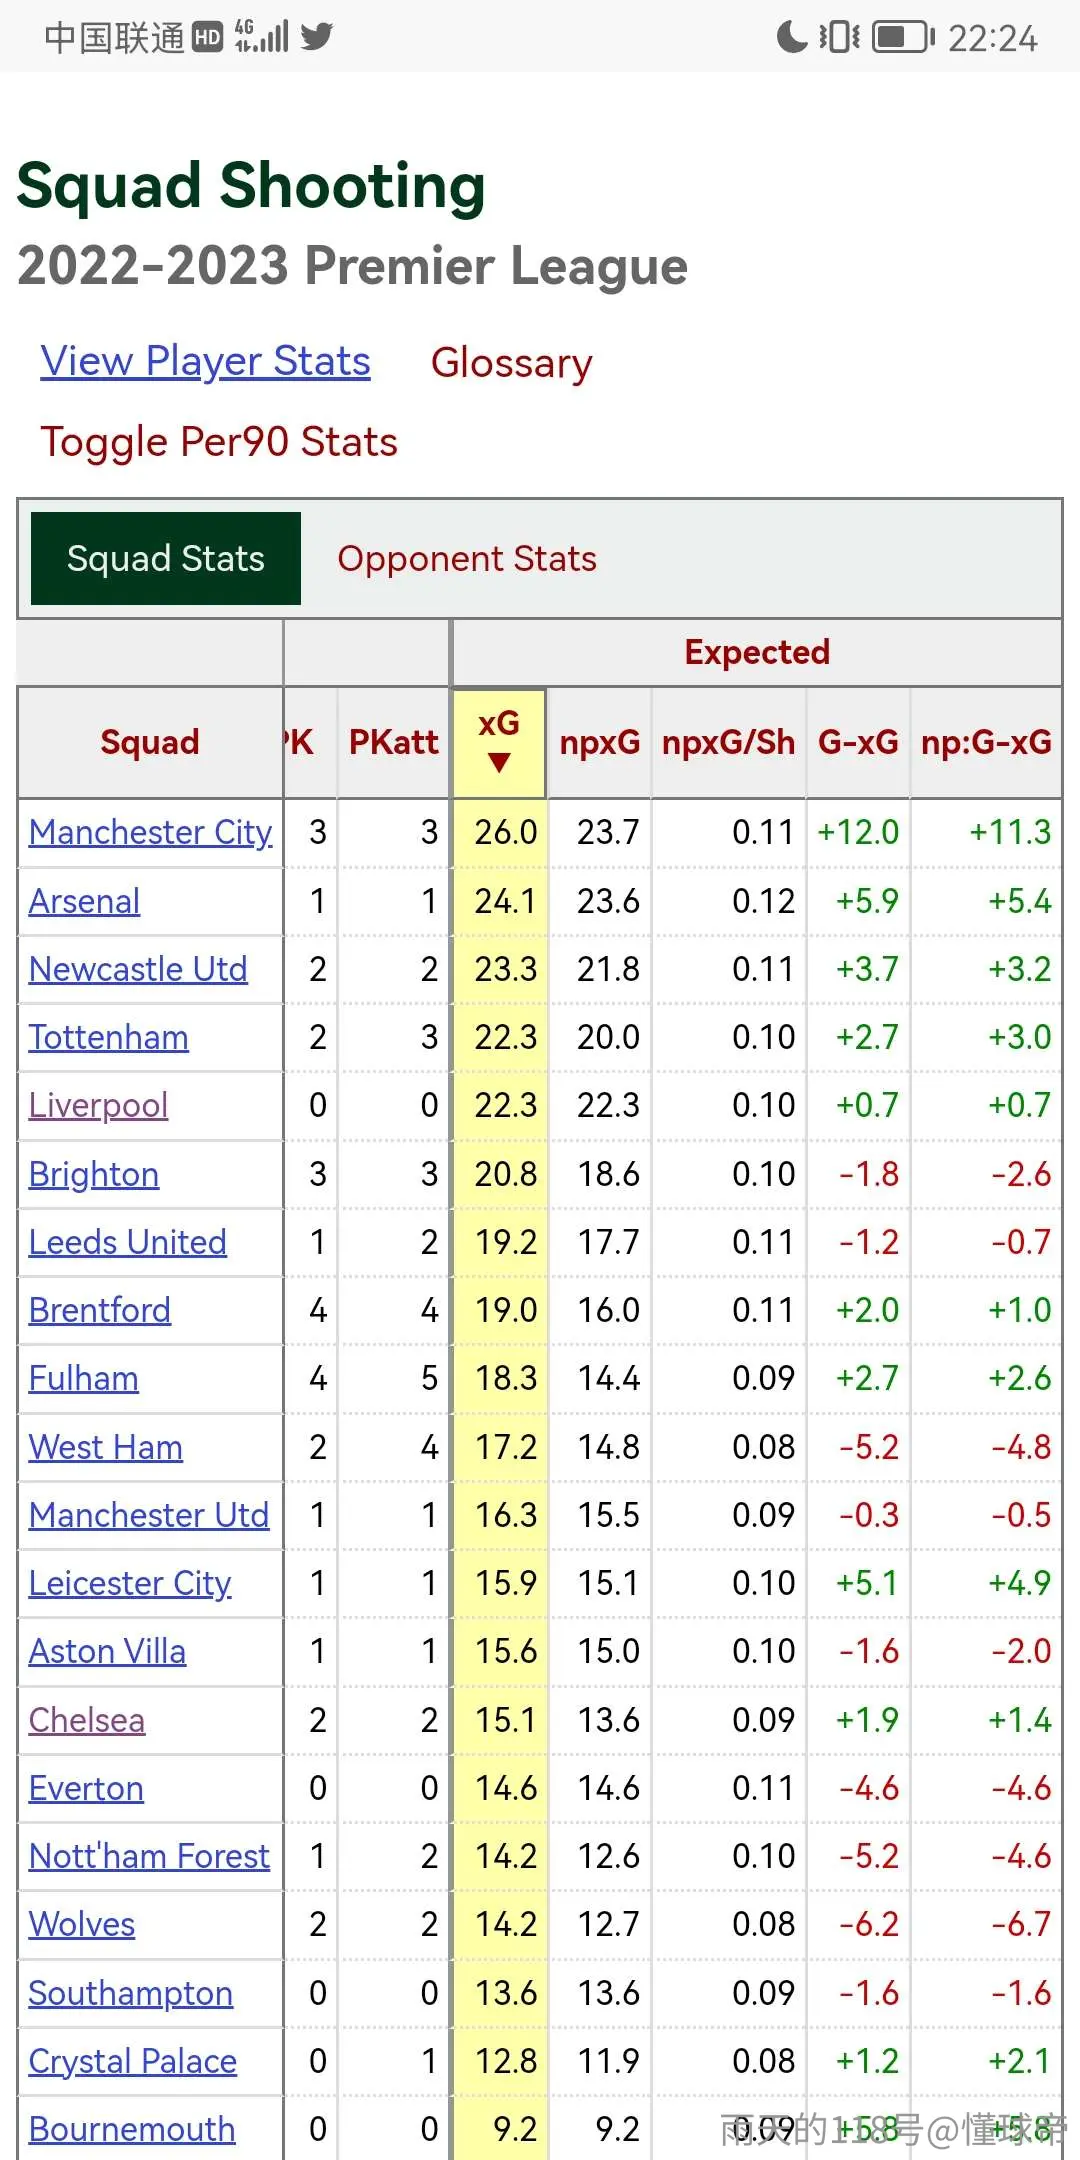Viewport: 1080px width, 2160px height.
Task: Open the Glossary
Action: tap(512, 362)
